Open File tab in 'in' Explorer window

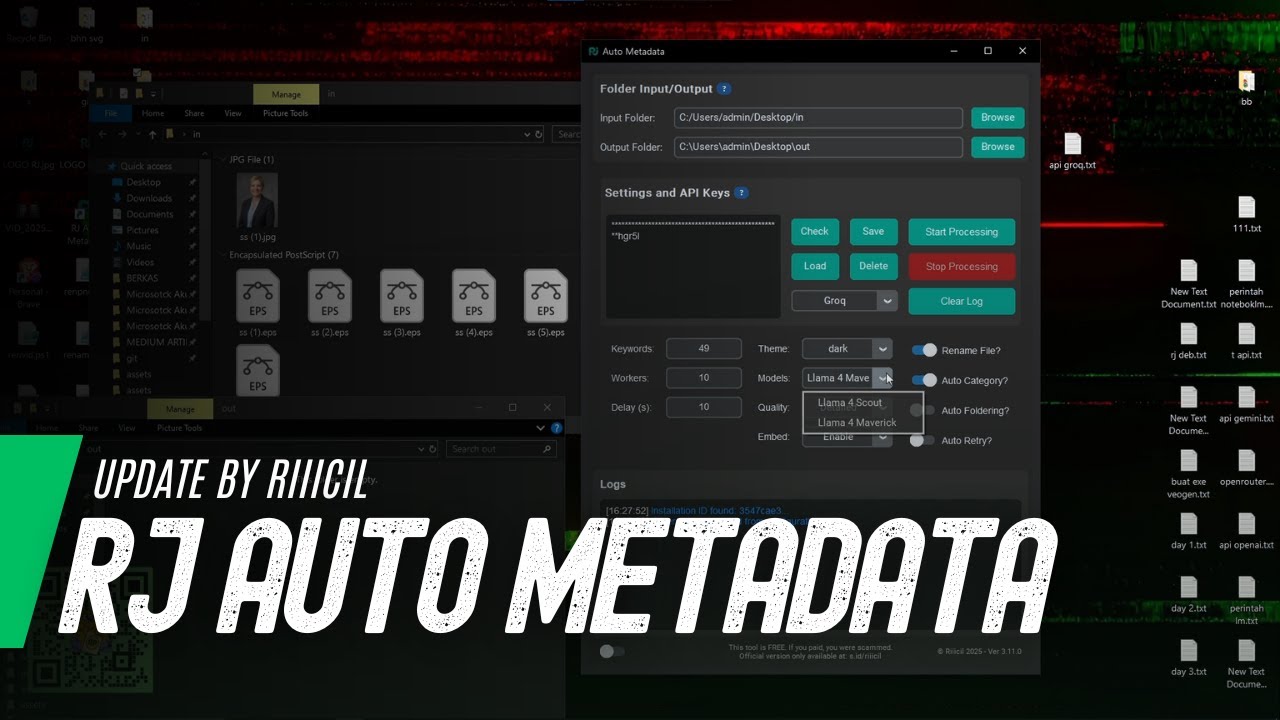click(x=110, y=113)
